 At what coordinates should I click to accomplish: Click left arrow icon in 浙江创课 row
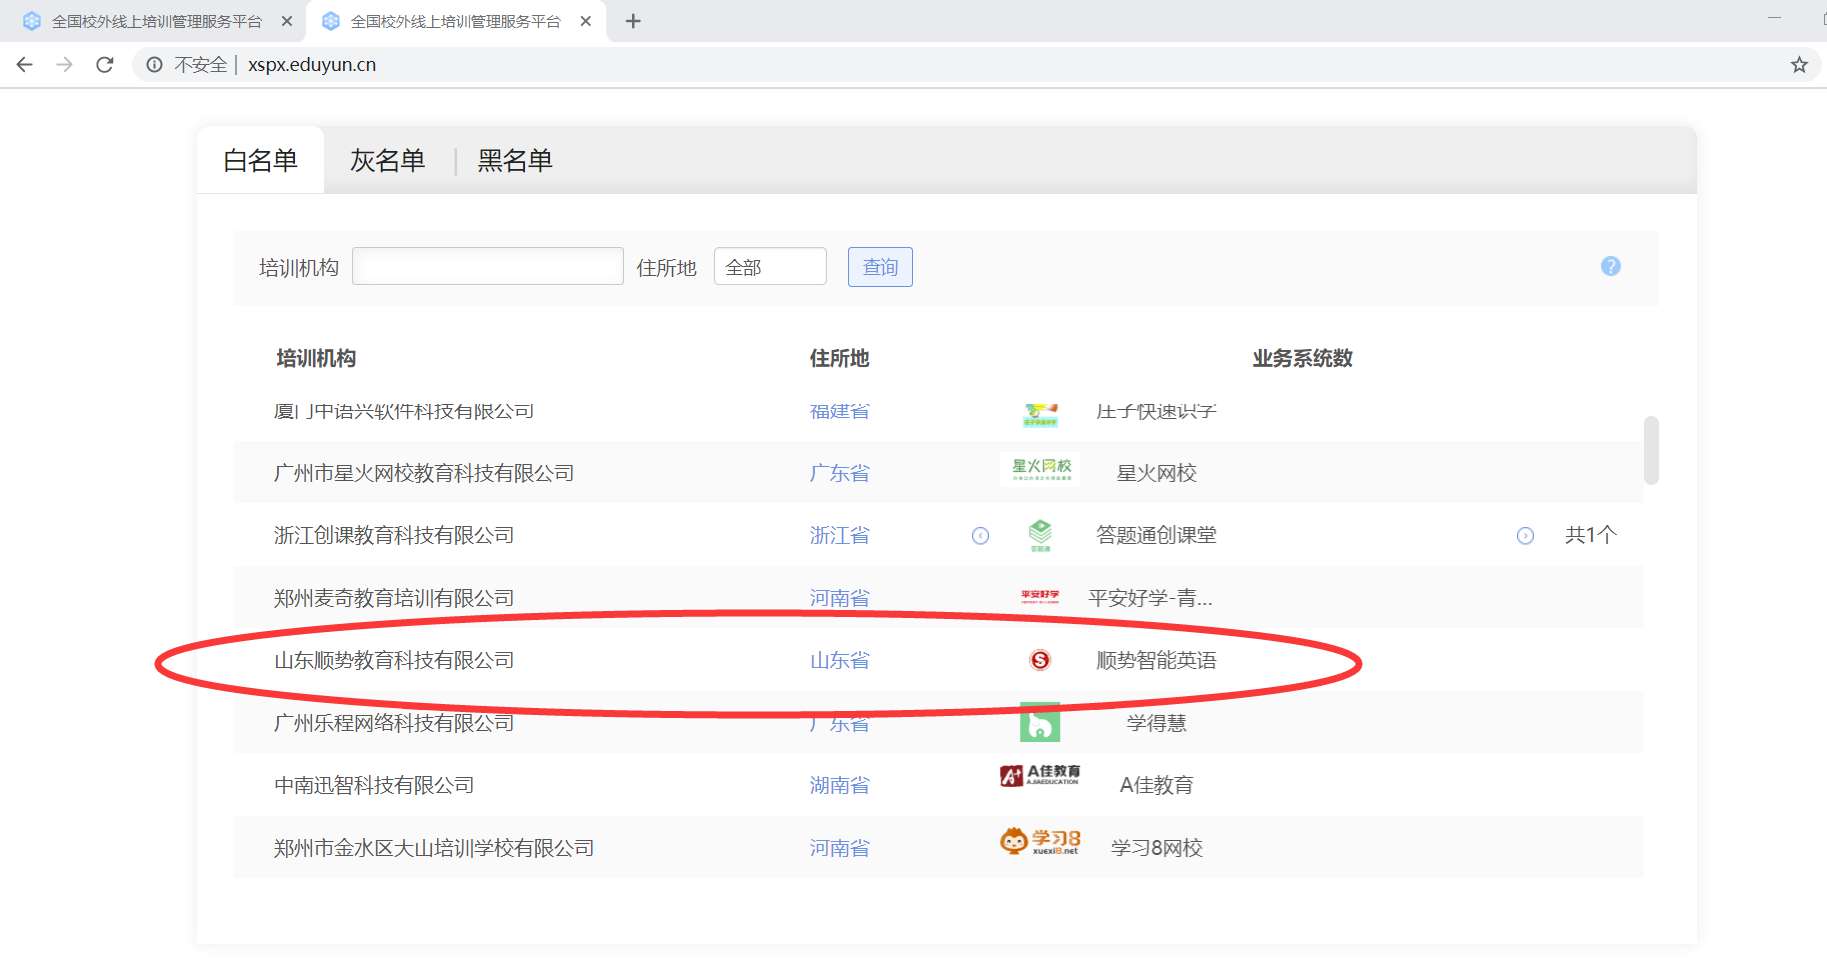coord(981,536)
